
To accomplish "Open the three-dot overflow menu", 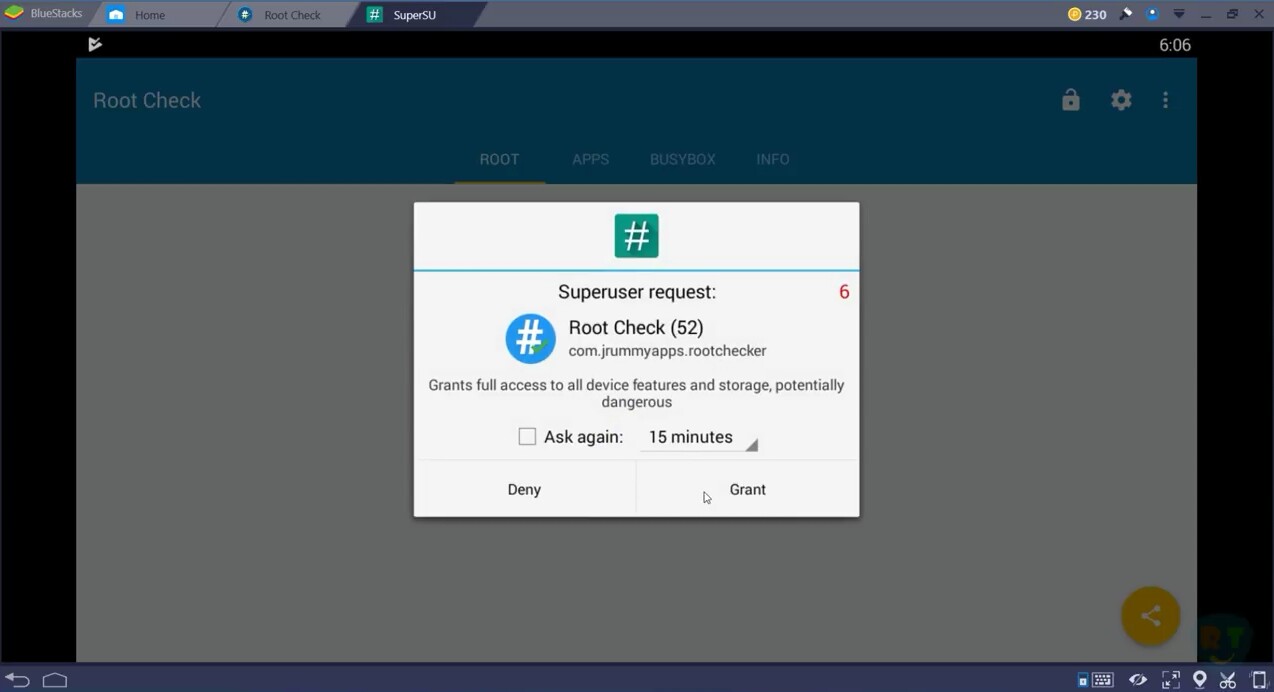I will (x=1165, y=100).
